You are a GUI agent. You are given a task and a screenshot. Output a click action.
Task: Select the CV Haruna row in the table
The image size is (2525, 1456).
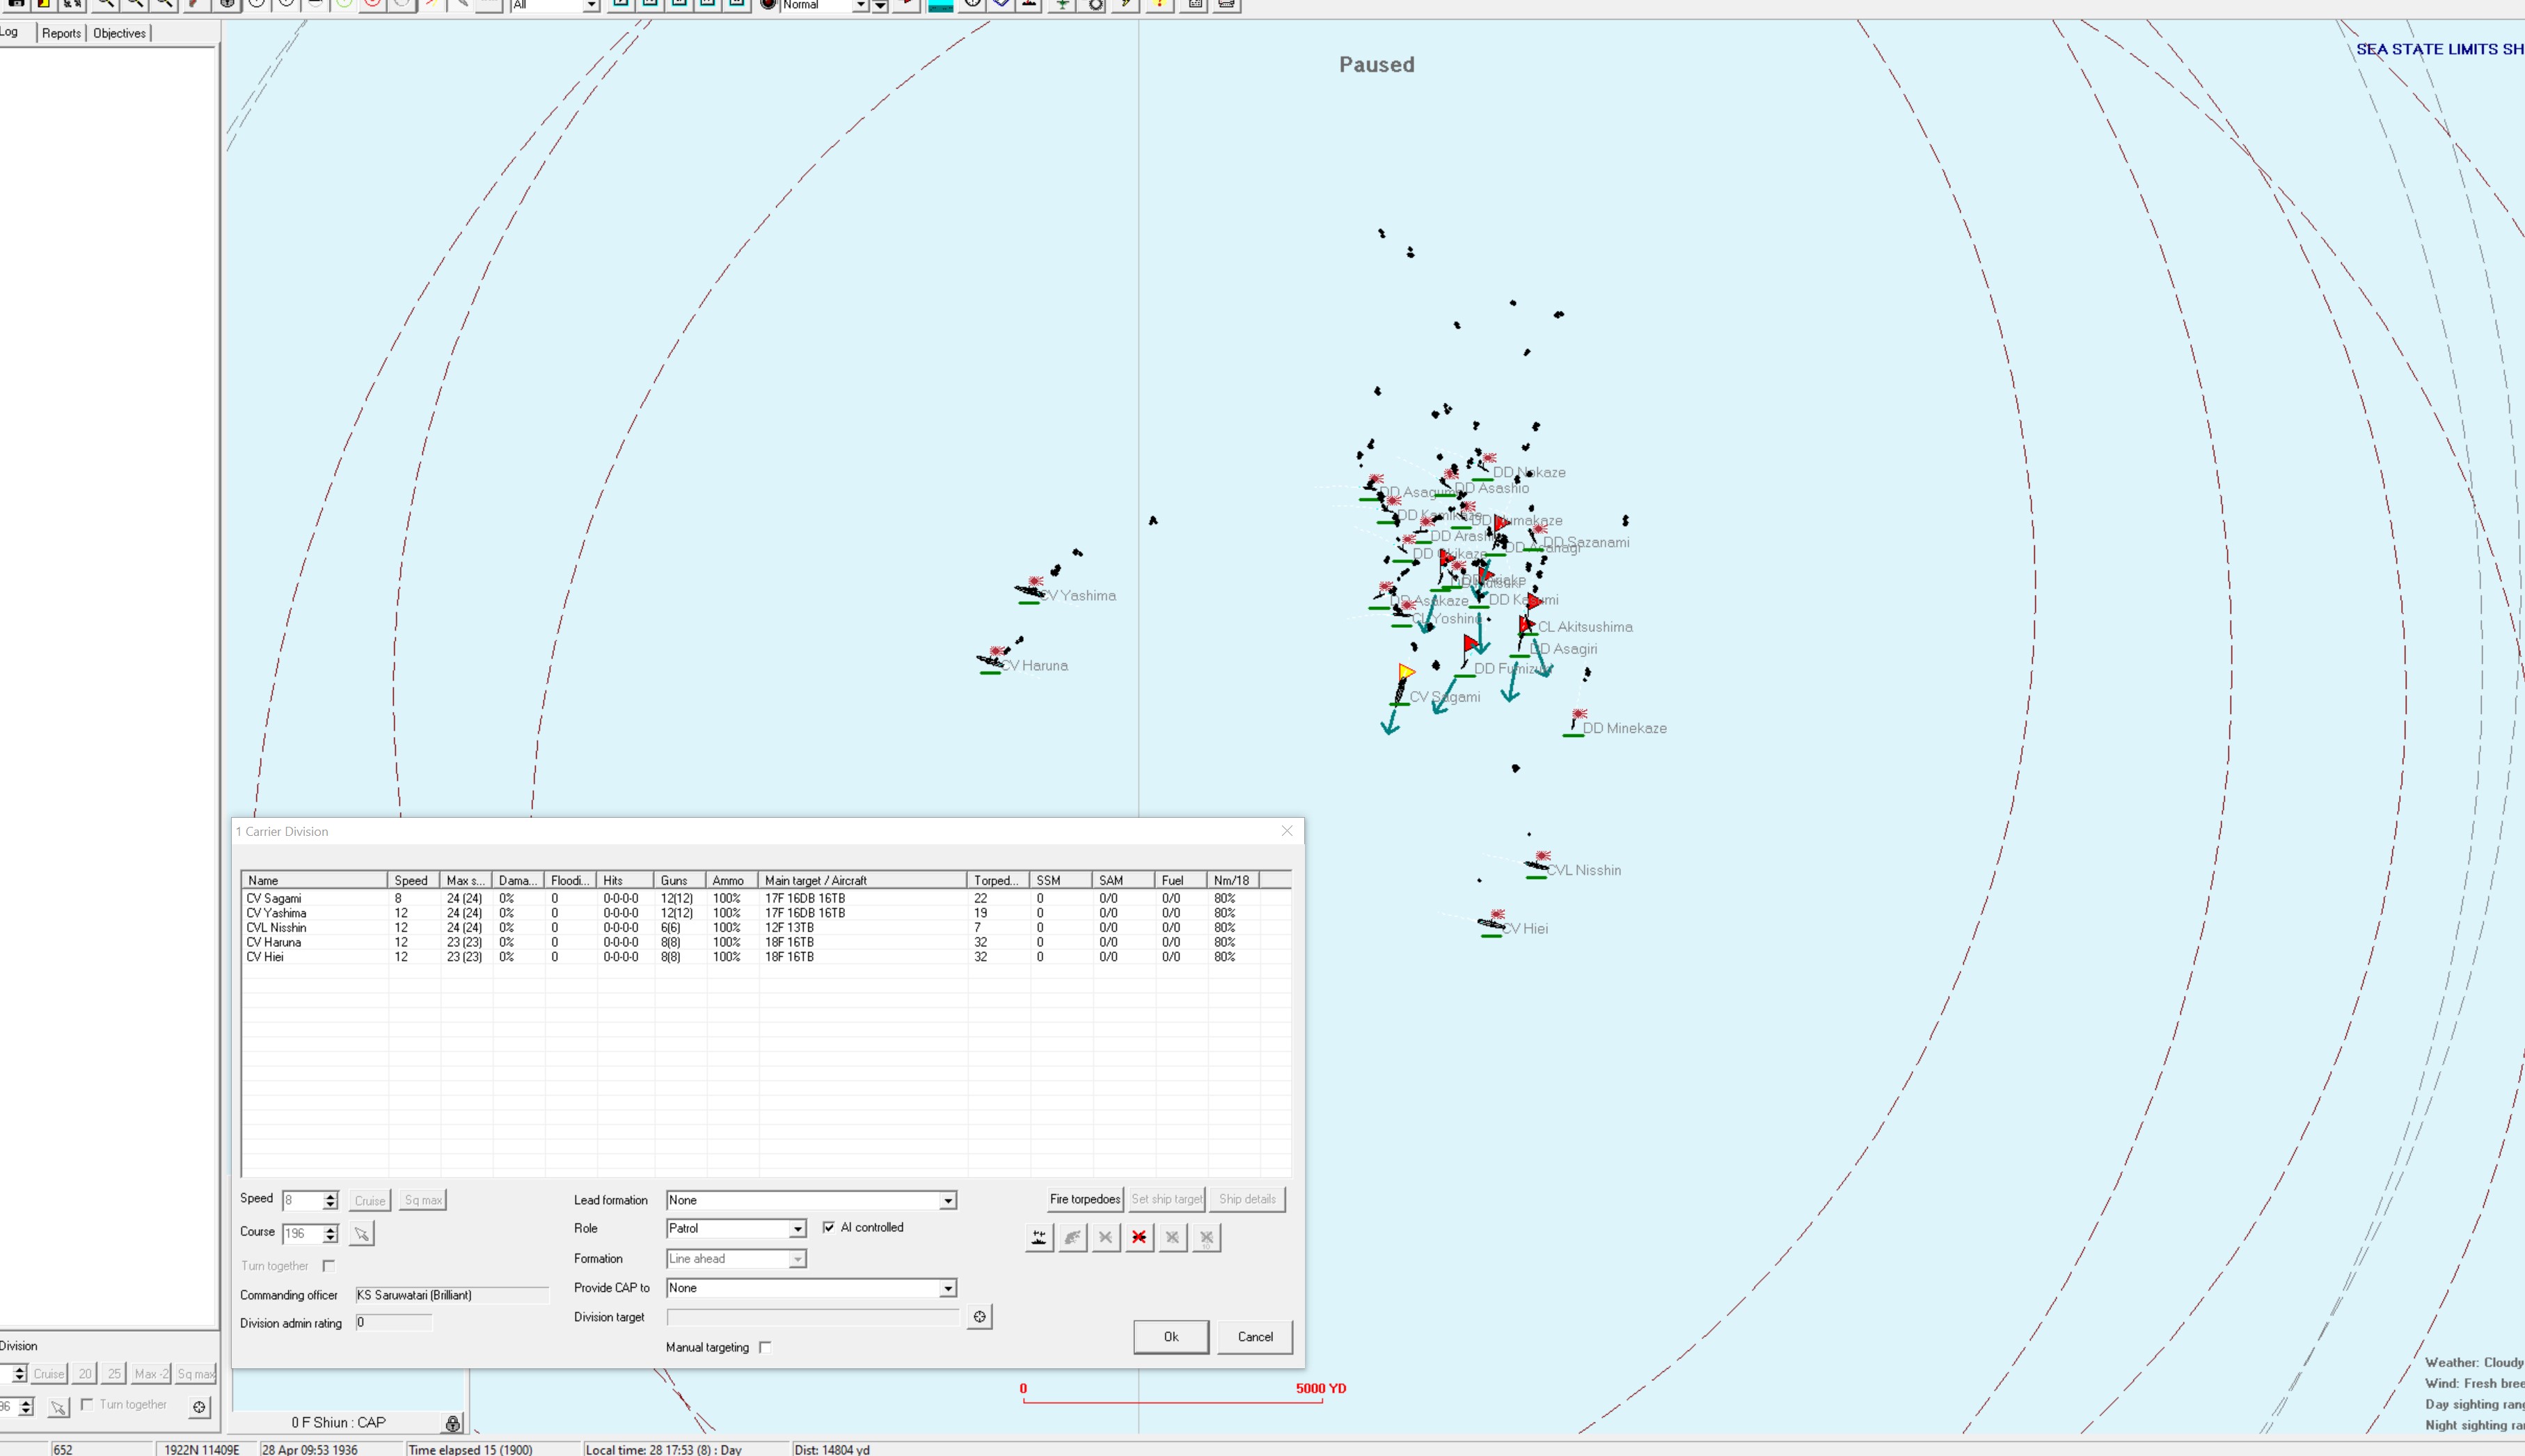tap(765, 942)
